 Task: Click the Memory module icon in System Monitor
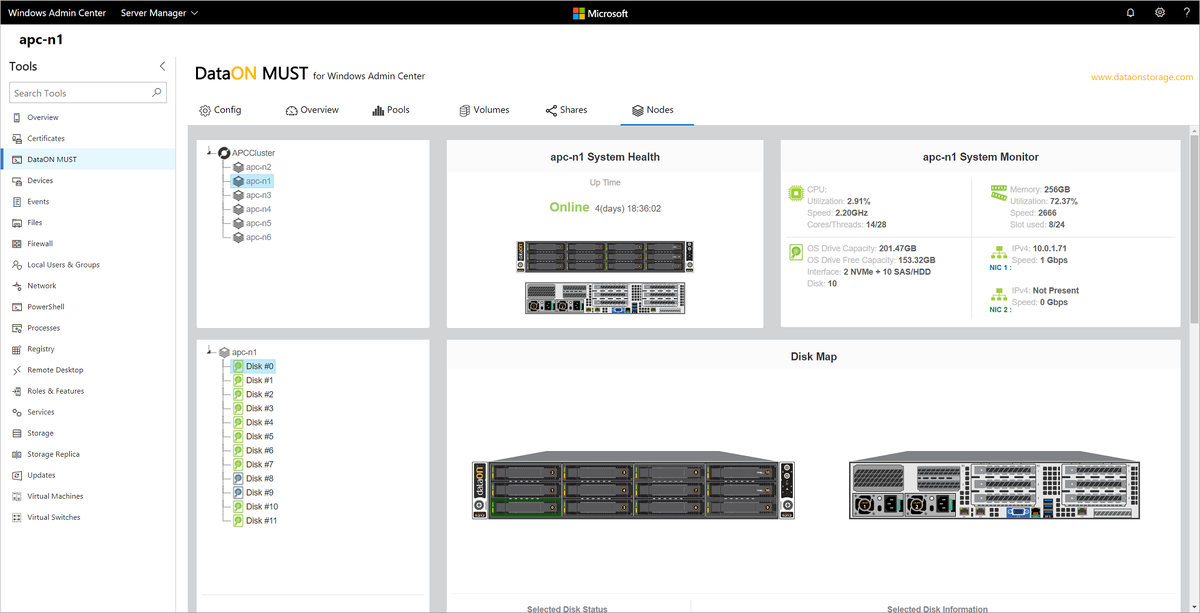pyautogui.click(x=998, y=192)
